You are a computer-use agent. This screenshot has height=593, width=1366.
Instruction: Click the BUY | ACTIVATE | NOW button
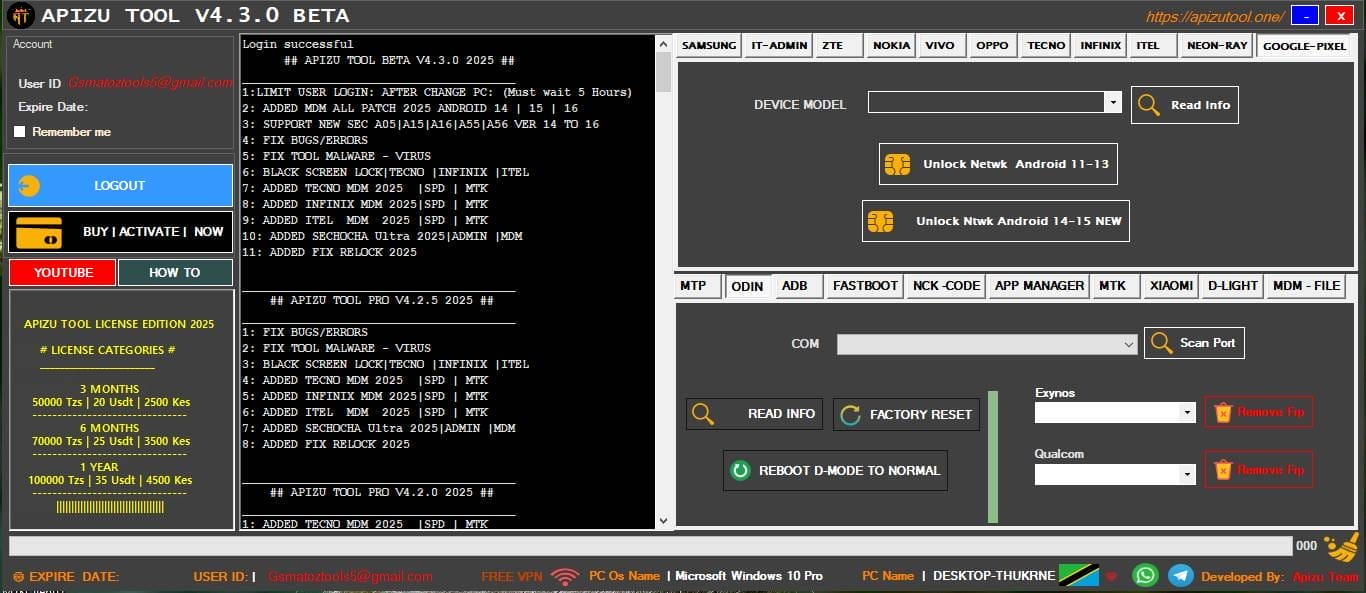(x=120, y=232)
